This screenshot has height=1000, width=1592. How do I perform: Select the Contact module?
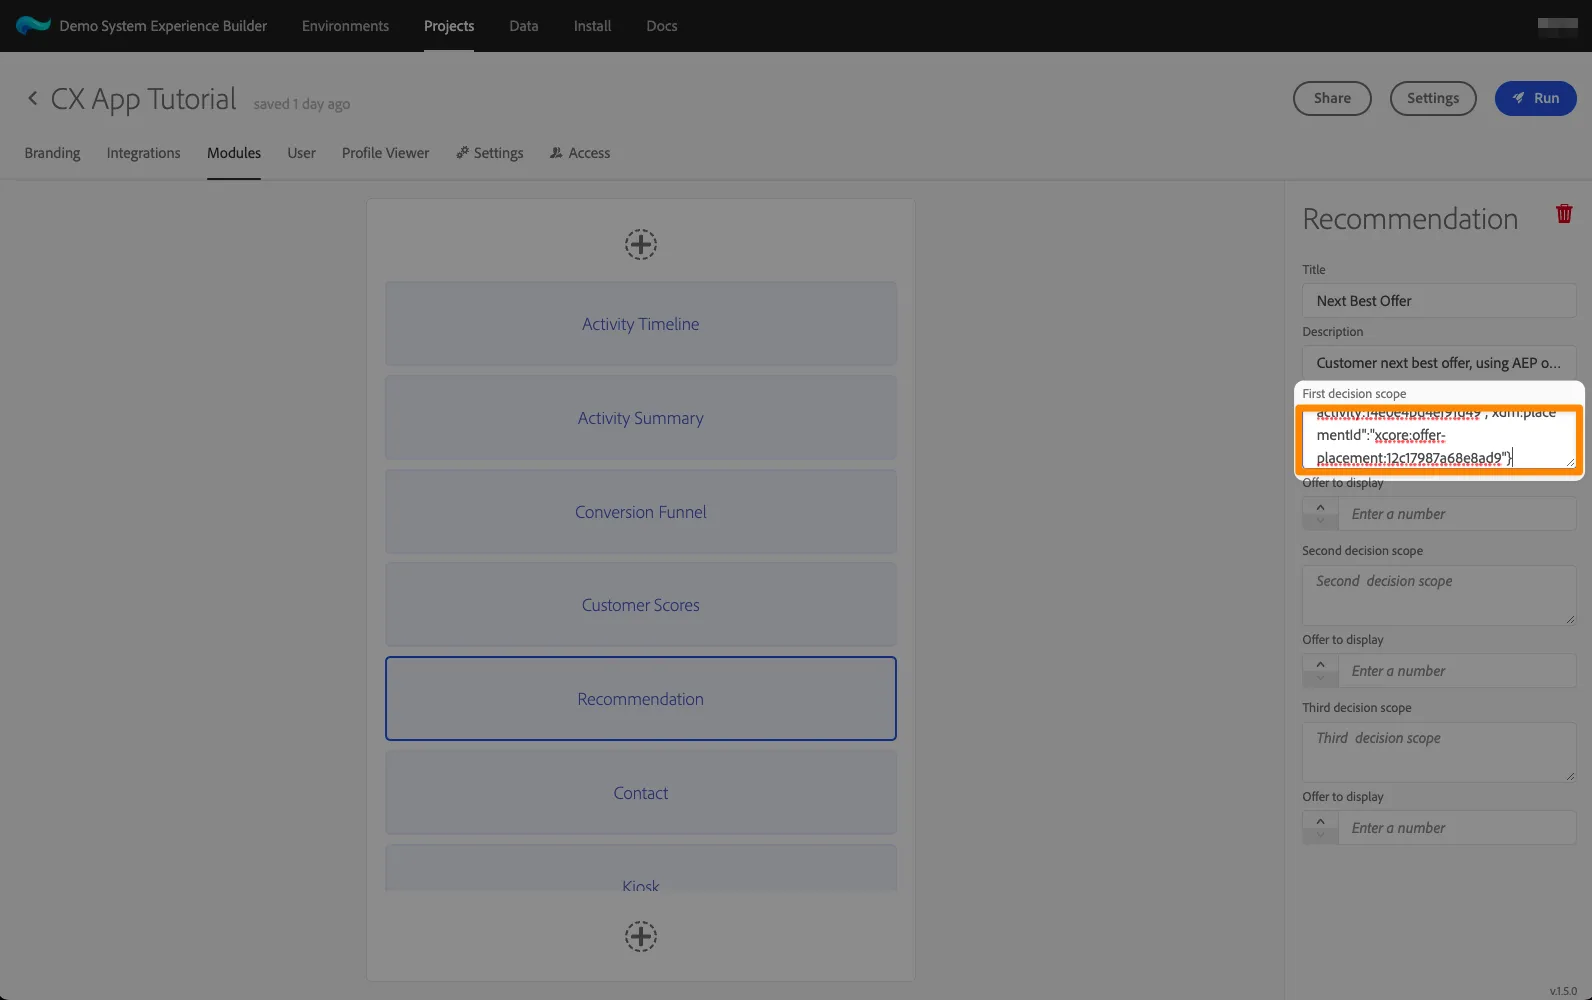641,793
